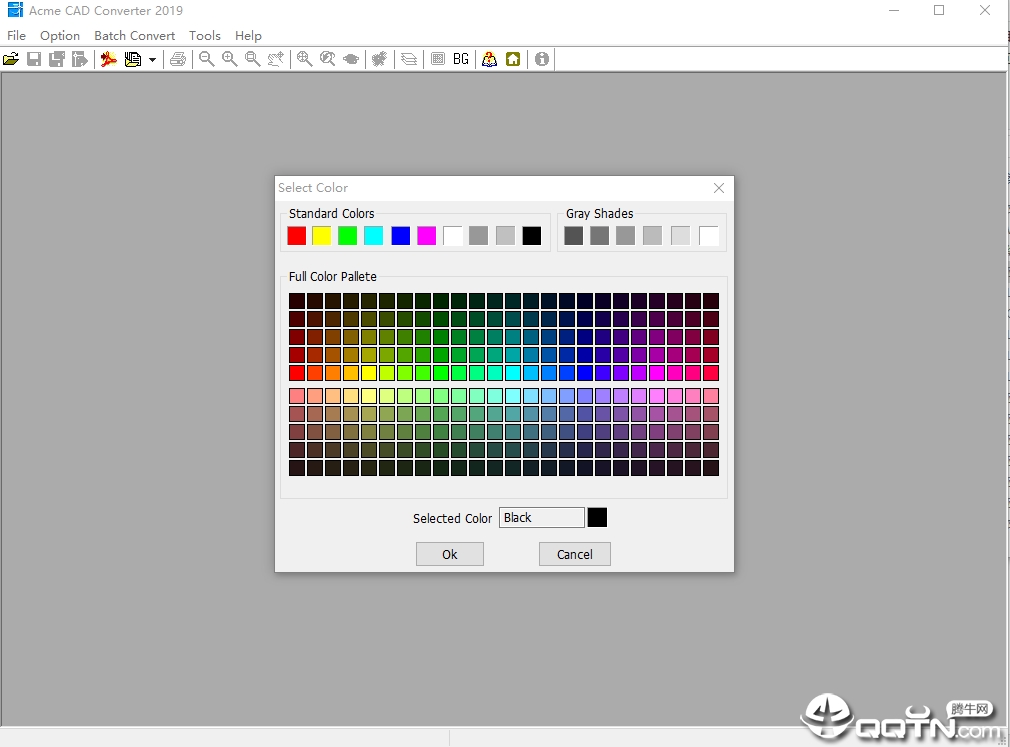This screenshot has width=1010, height=747.
Task: Select the Pan hand tool icon
Action: coord(276,59)
